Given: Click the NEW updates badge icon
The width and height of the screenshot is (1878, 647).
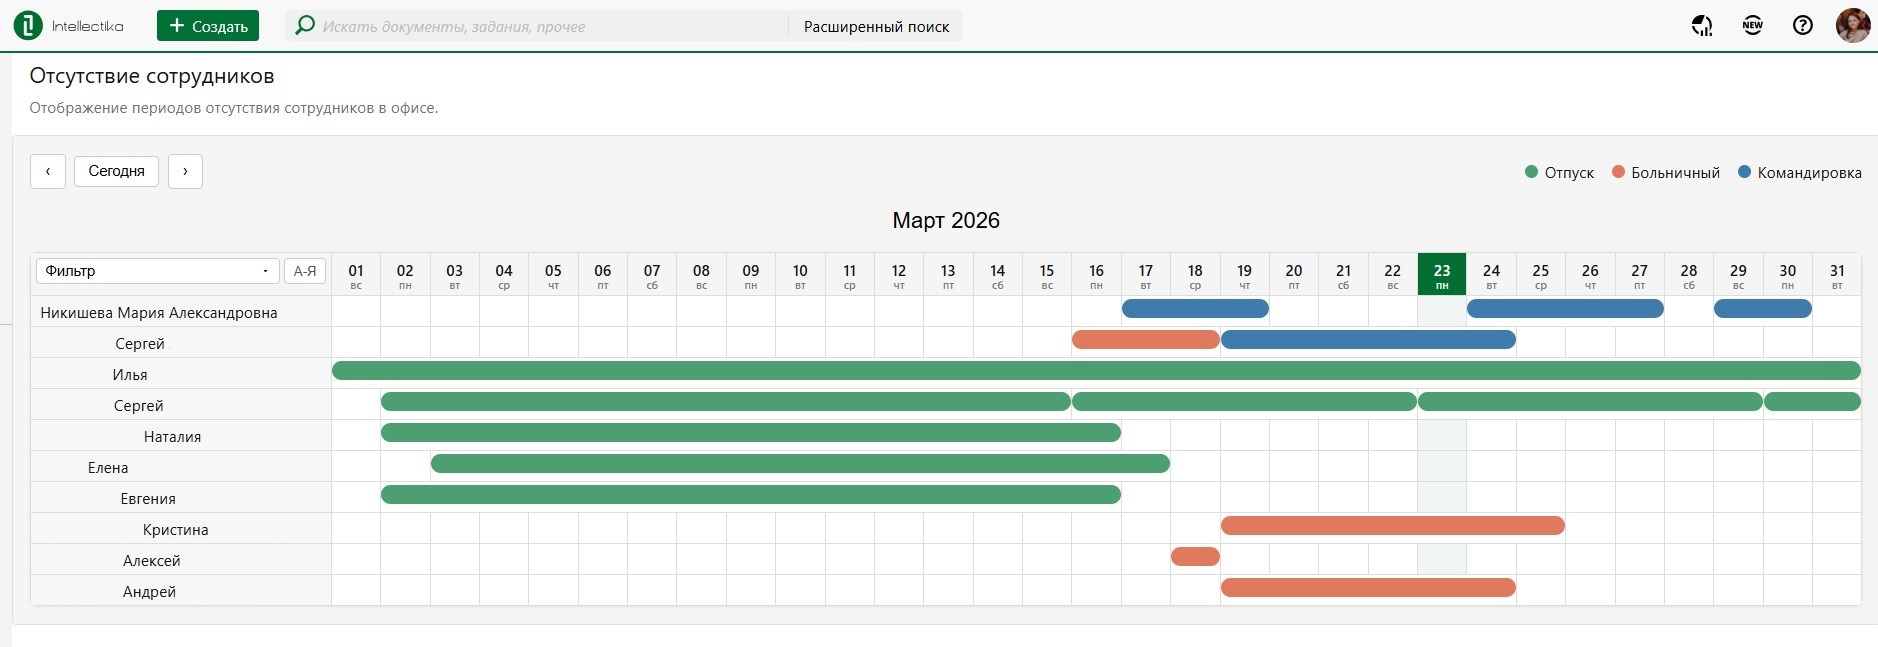Looking at the screenshot, I should tap(1752, 26).
